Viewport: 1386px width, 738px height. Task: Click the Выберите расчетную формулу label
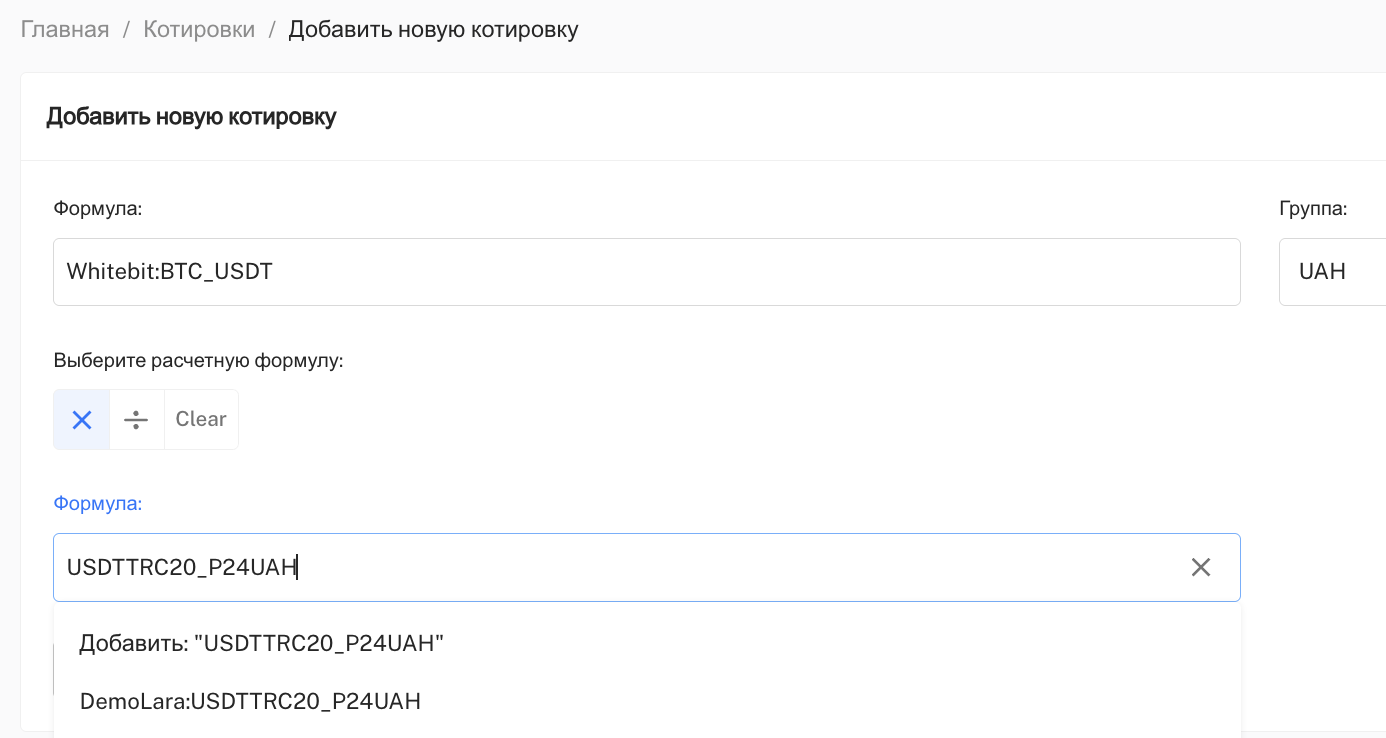point(198,360)
